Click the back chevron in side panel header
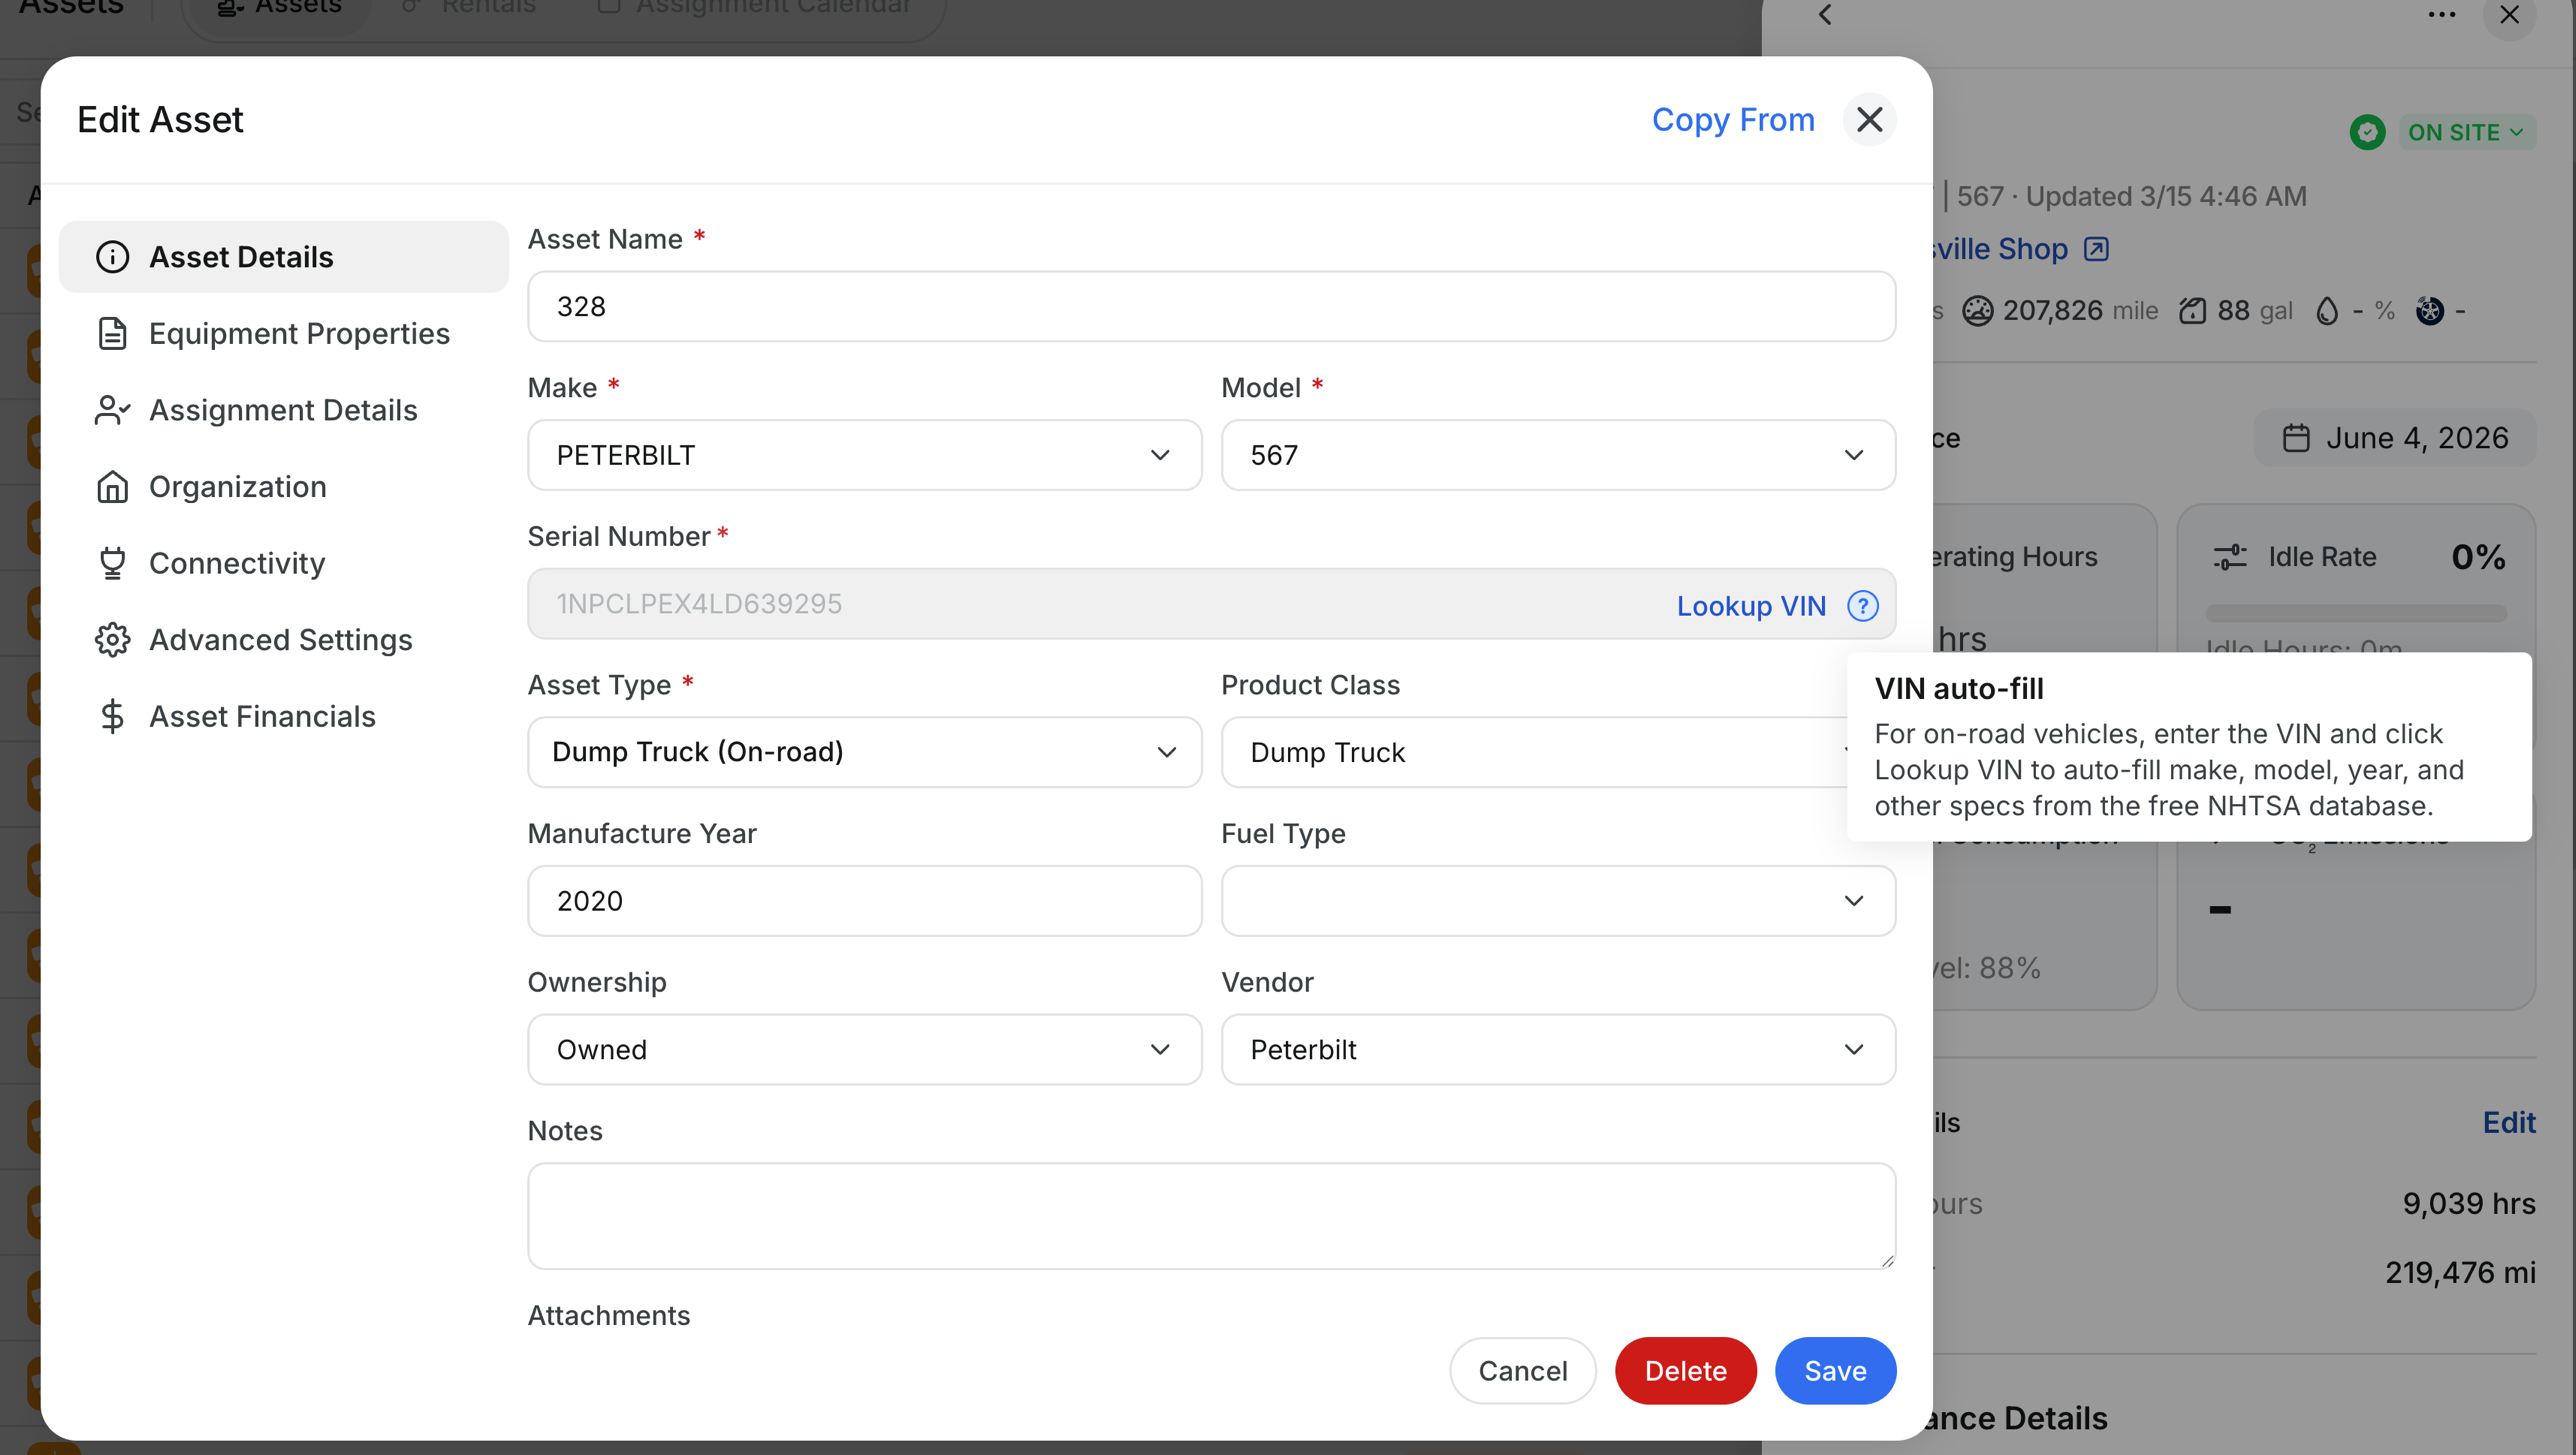 pyautogui.click(x=1825, y=15)
